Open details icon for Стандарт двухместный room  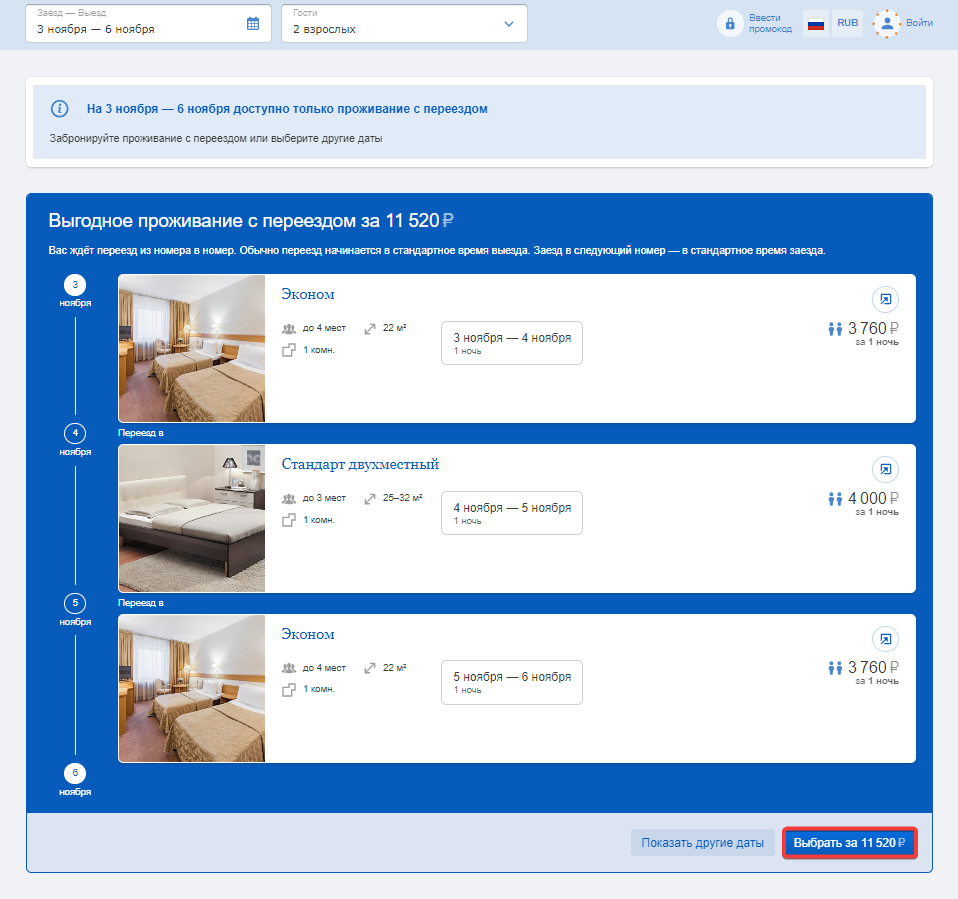point(885,469)
